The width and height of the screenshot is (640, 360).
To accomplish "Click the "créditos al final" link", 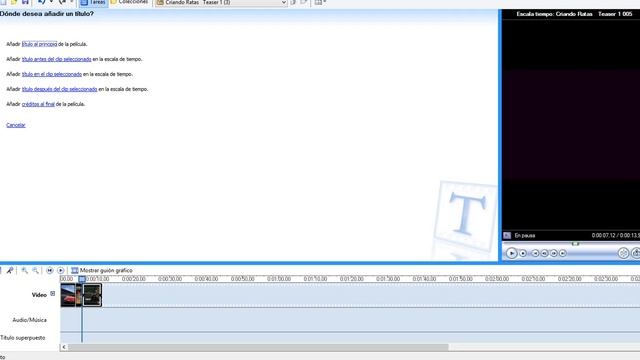I will (38, 104).
